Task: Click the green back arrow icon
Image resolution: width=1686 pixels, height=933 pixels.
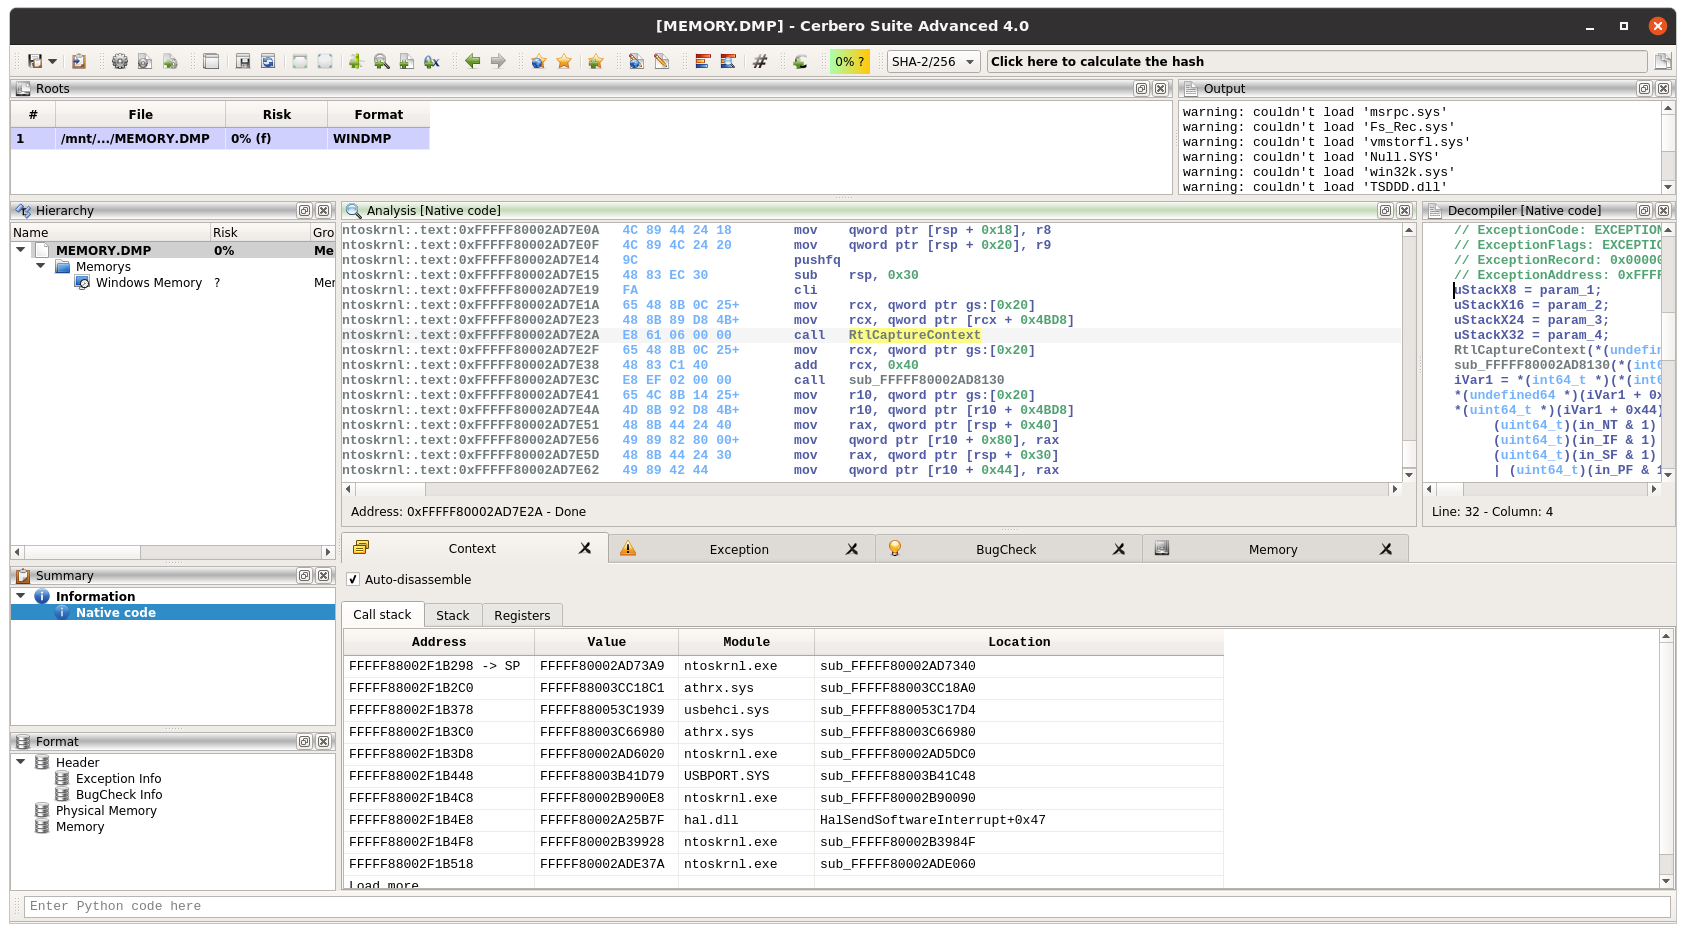Action: (x=473, y=61)
